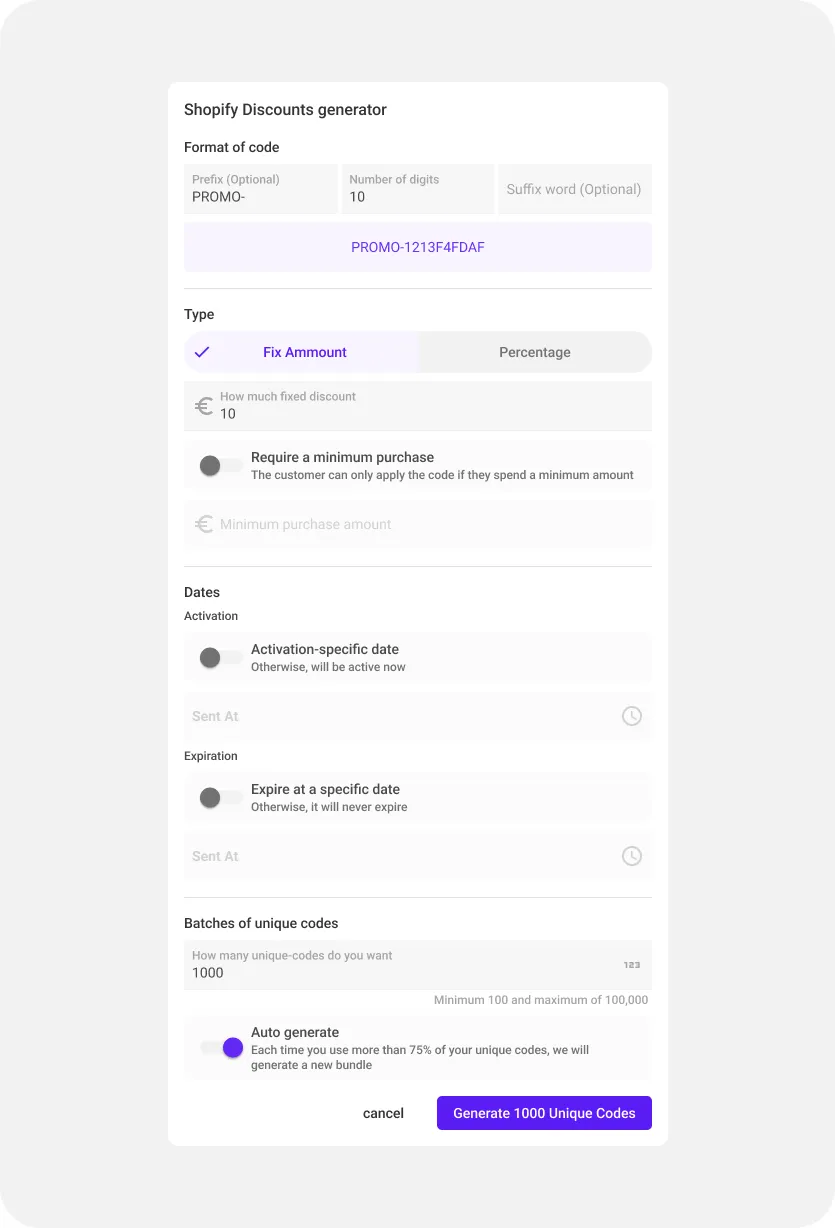Click the Suffix word (Optional) field
Screen dimensions: 835x1228
pos(574,190)
